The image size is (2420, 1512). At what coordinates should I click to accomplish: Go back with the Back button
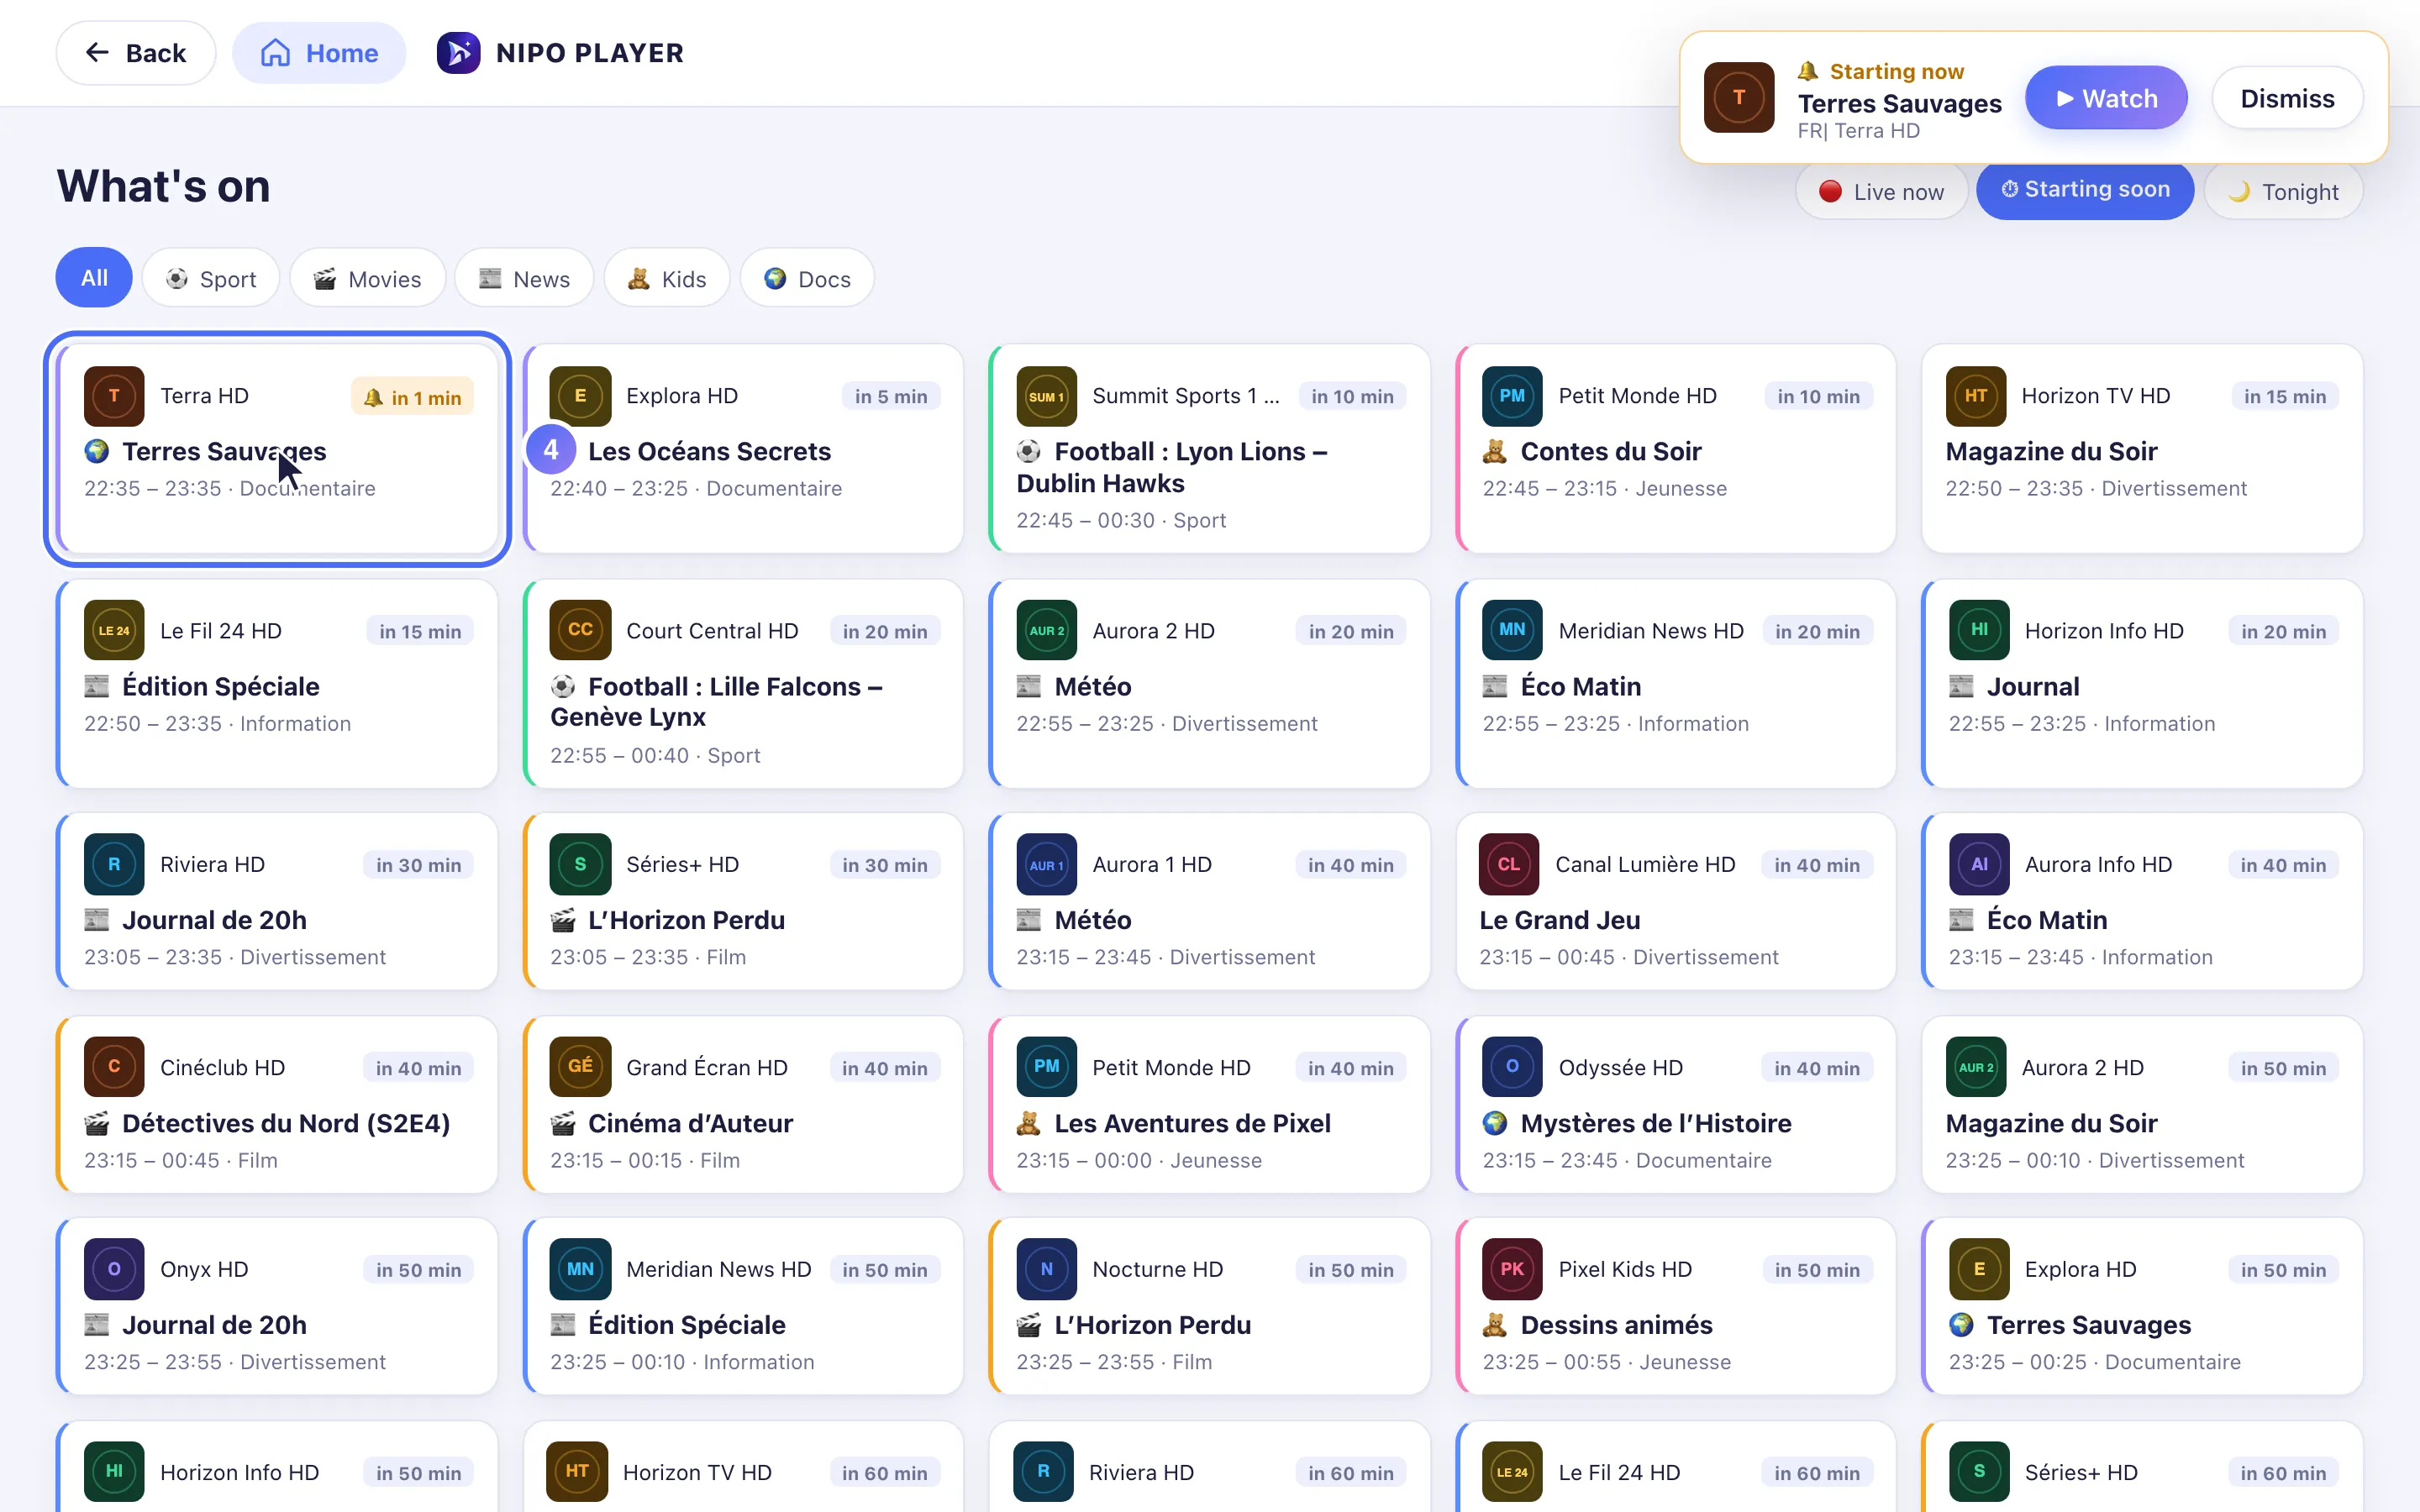point(136,53)
